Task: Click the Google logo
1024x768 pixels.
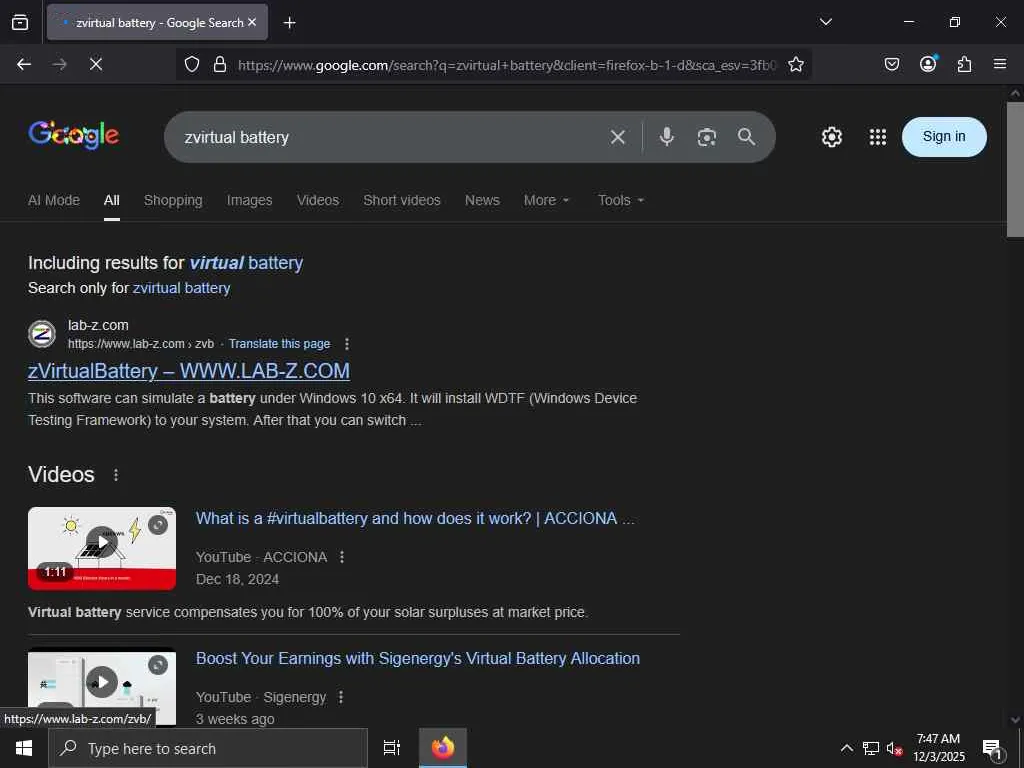Action: (73, 135)
